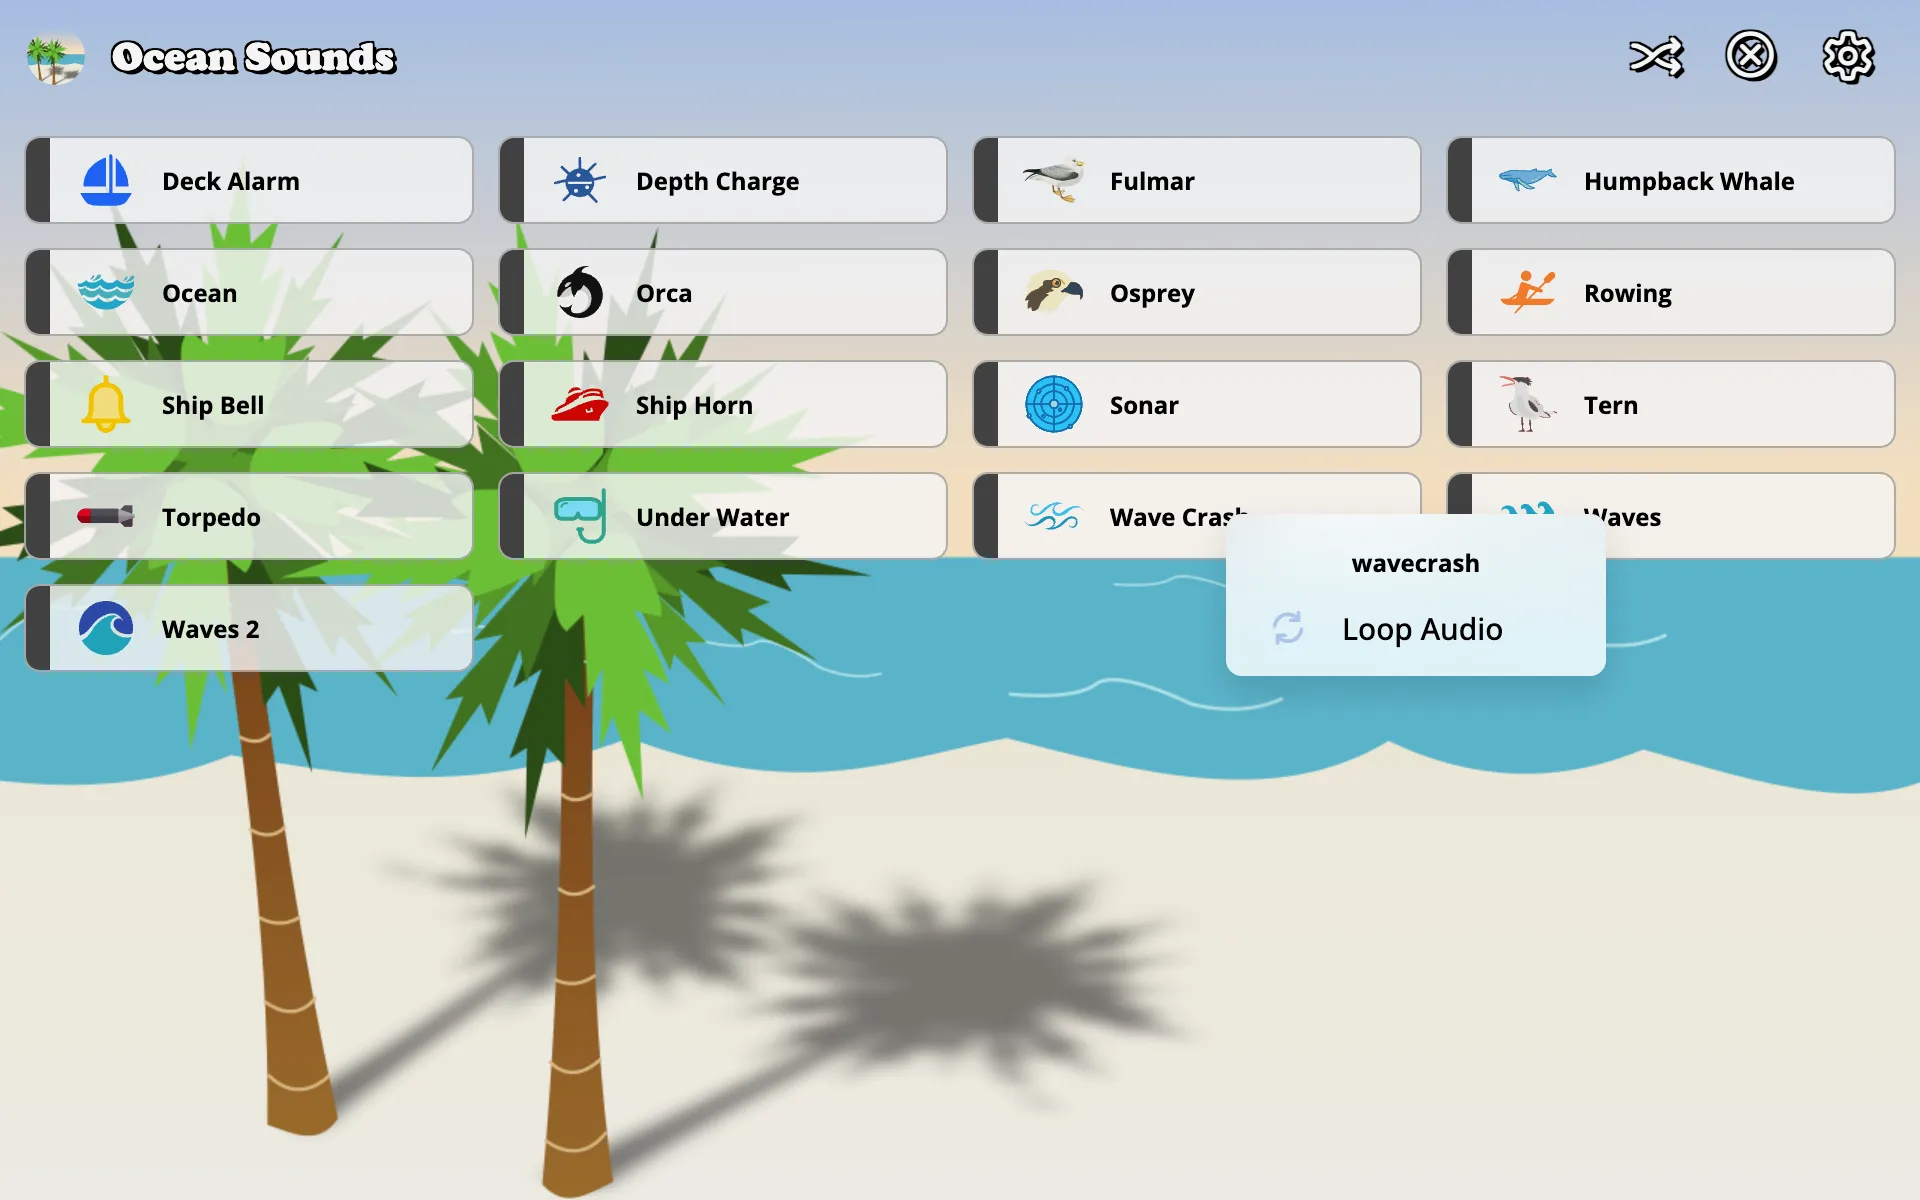Click the Torpedo sound icon
Image resolution: width=1920 pixels, height=1200 pixels.
coord(104,516)
